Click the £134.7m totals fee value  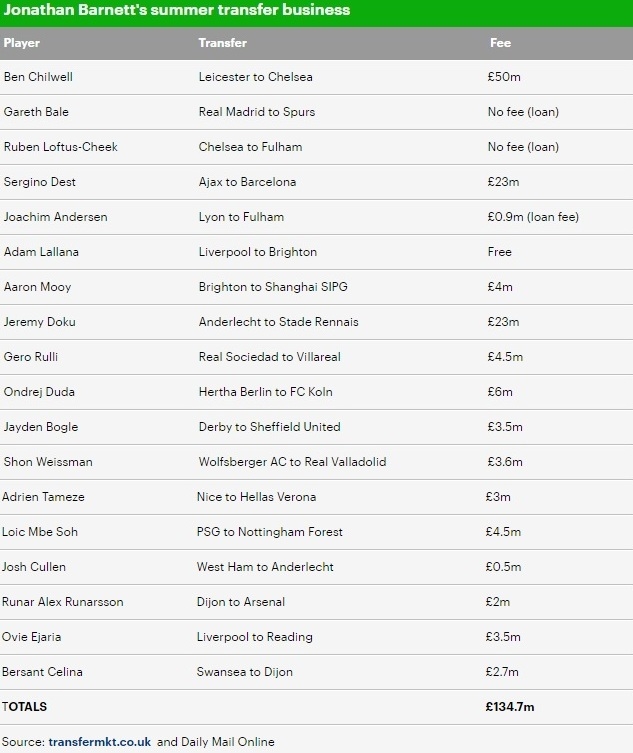(x=510, y=707)
